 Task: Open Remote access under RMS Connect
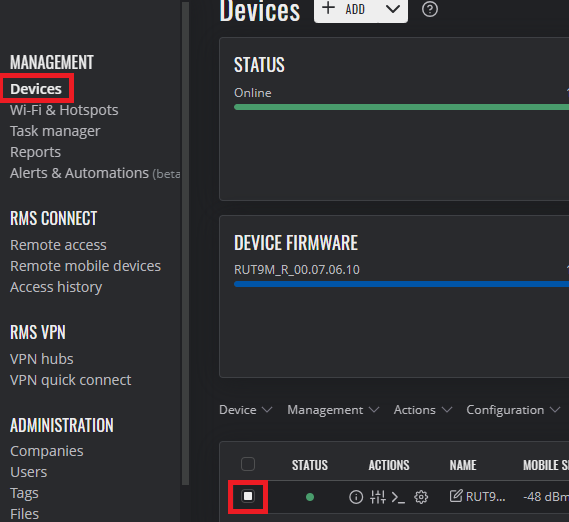point(58,245)
